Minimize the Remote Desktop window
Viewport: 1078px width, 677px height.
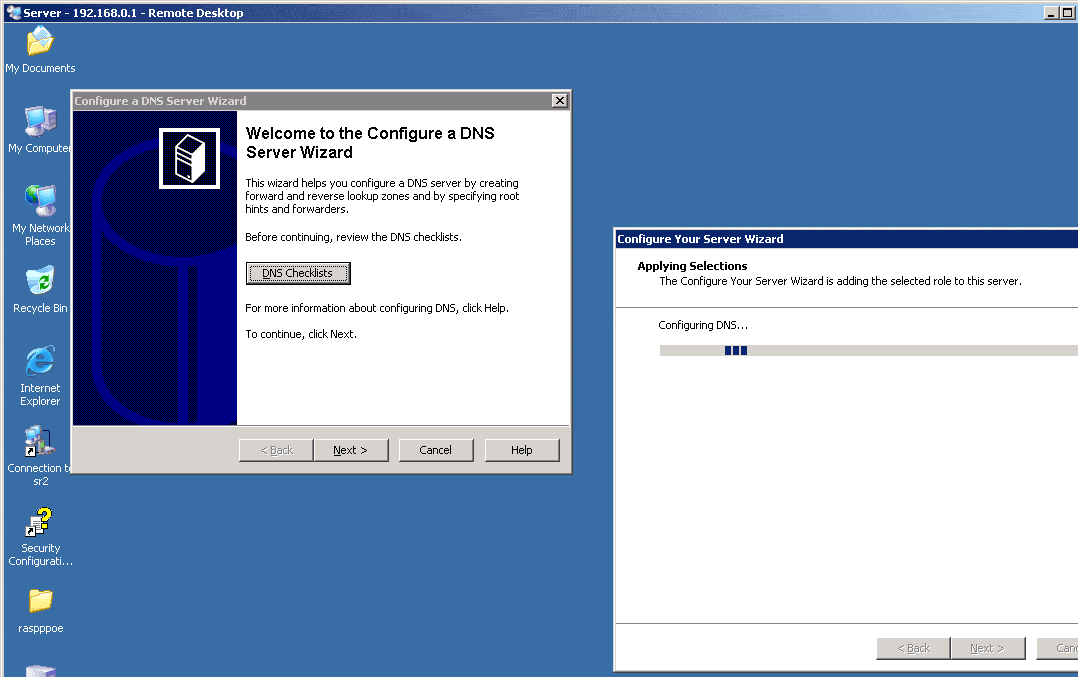point(1051,12)
